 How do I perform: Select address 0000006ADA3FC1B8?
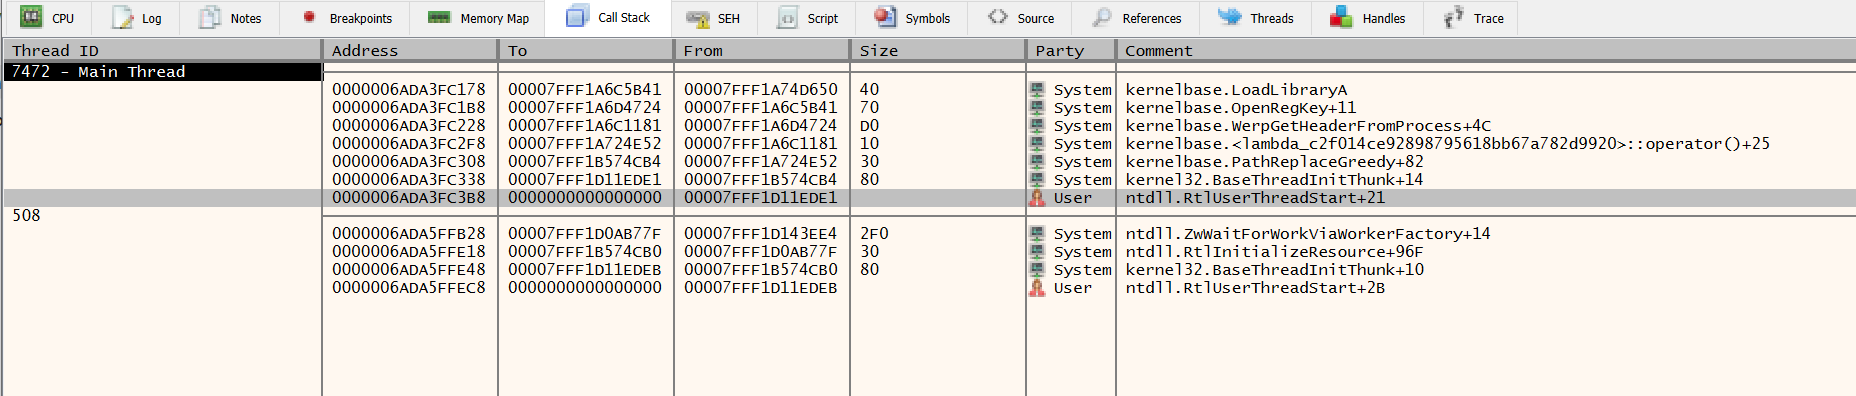[x=409, y=108]
